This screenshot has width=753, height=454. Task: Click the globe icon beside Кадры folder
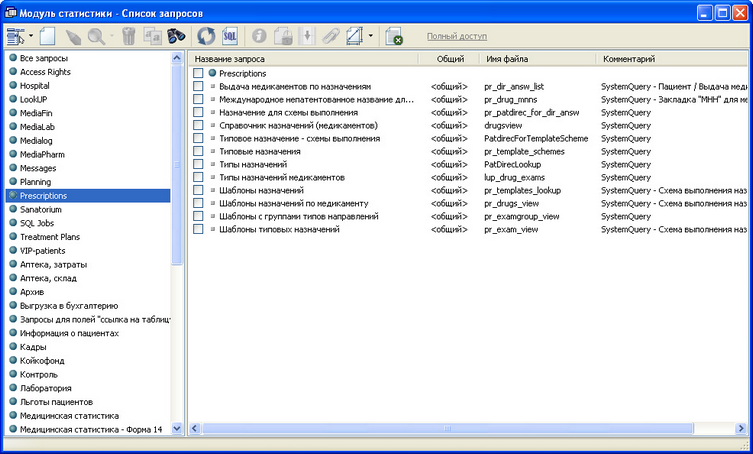pyautogui.click(x=13, y=346)
